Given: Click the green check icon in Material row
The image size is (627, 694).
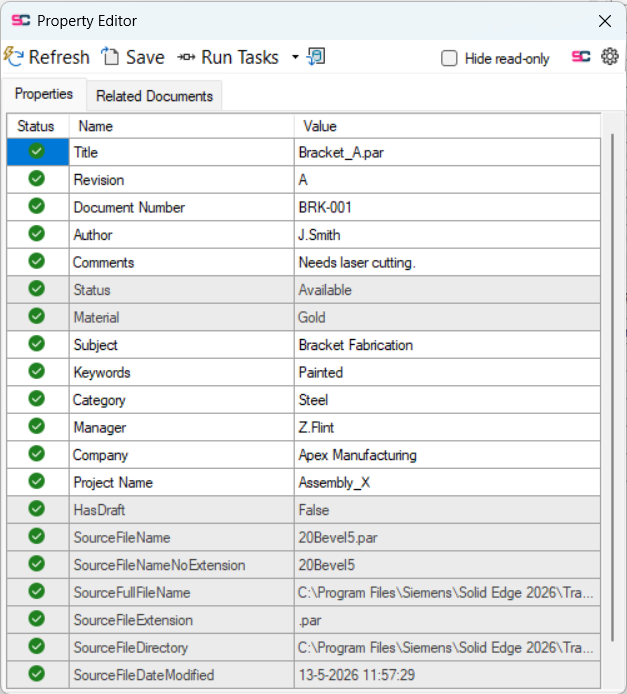Looking at the screenshot, I should point(37,316).
